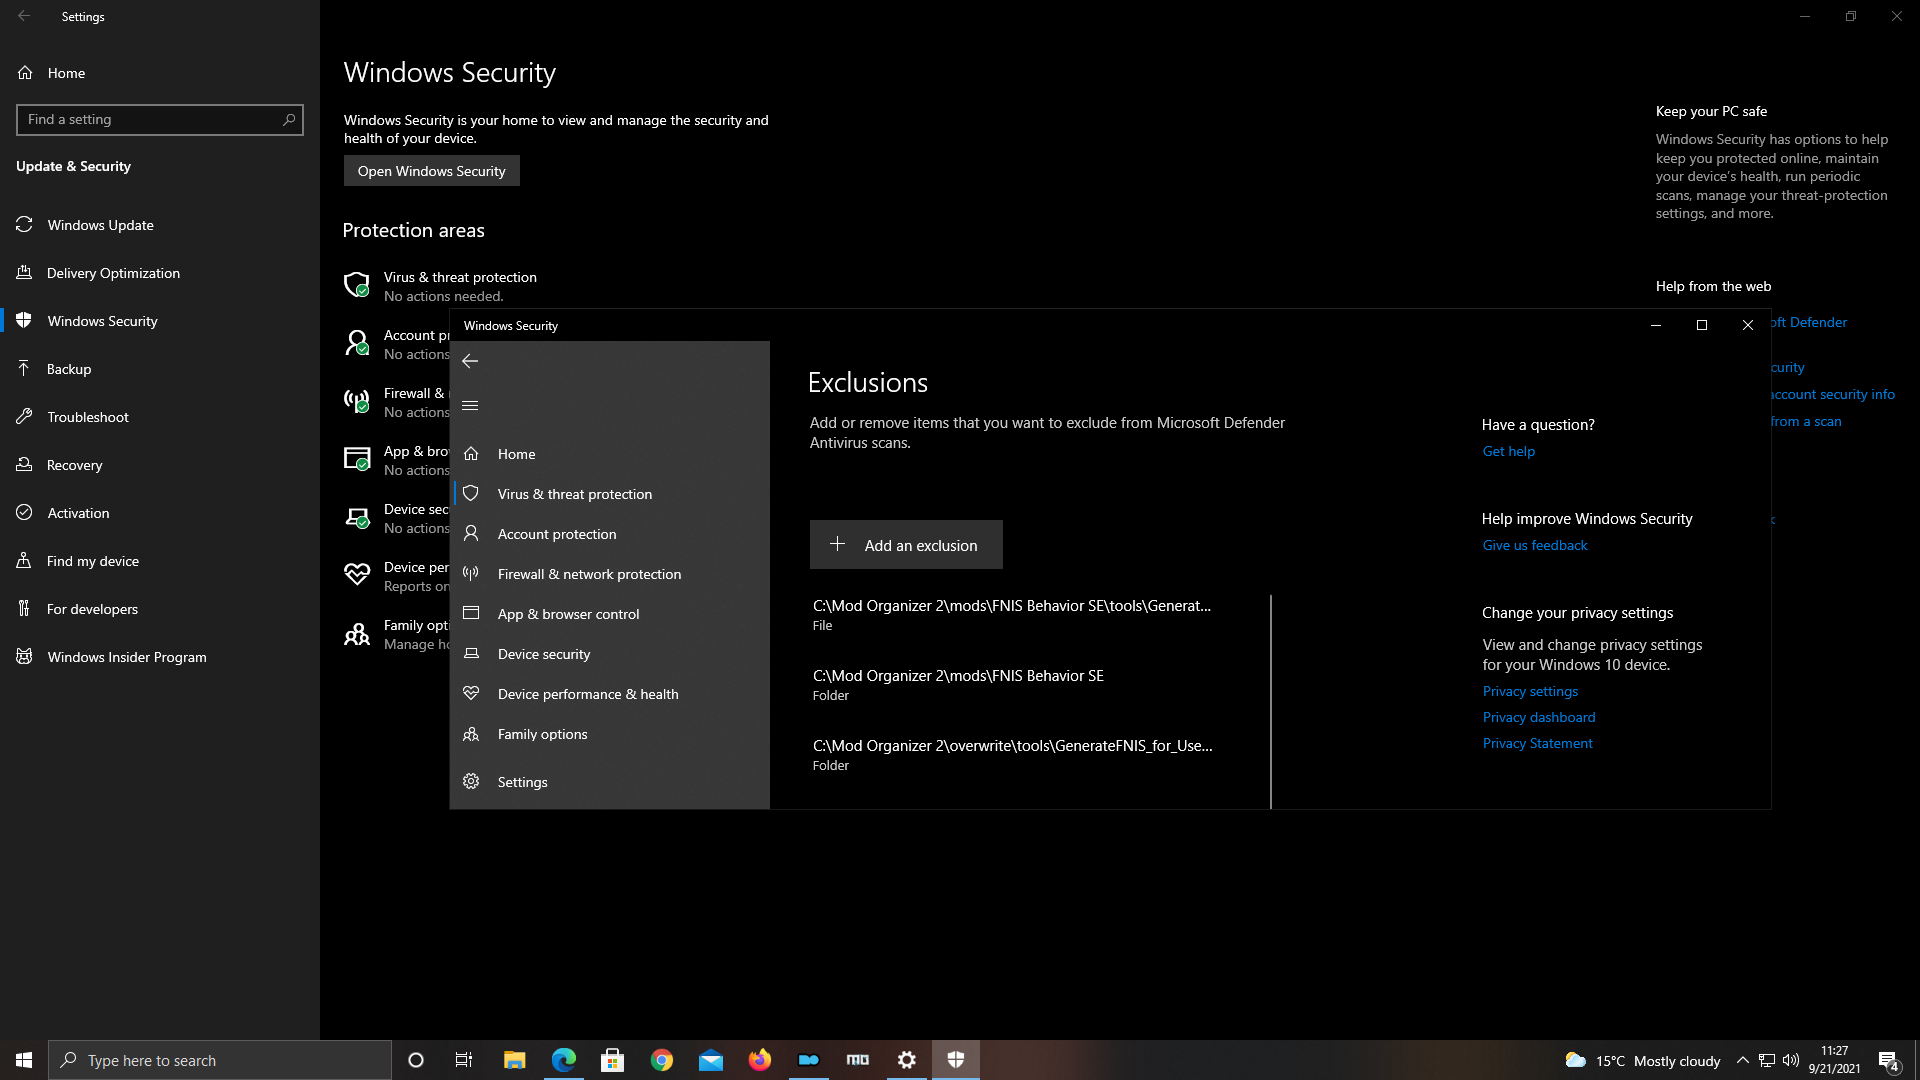This screenshot has width=1920, height=1080.
Task: Open Firefox from taskbar
Action: [759, 1060]
